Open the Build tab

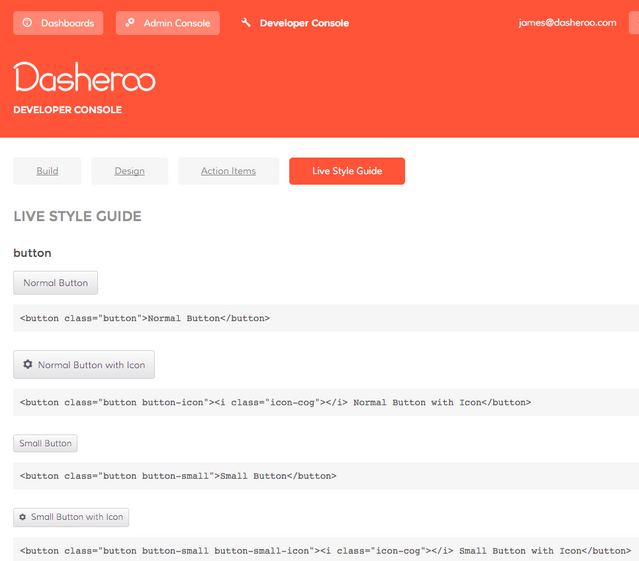[47, 171]
